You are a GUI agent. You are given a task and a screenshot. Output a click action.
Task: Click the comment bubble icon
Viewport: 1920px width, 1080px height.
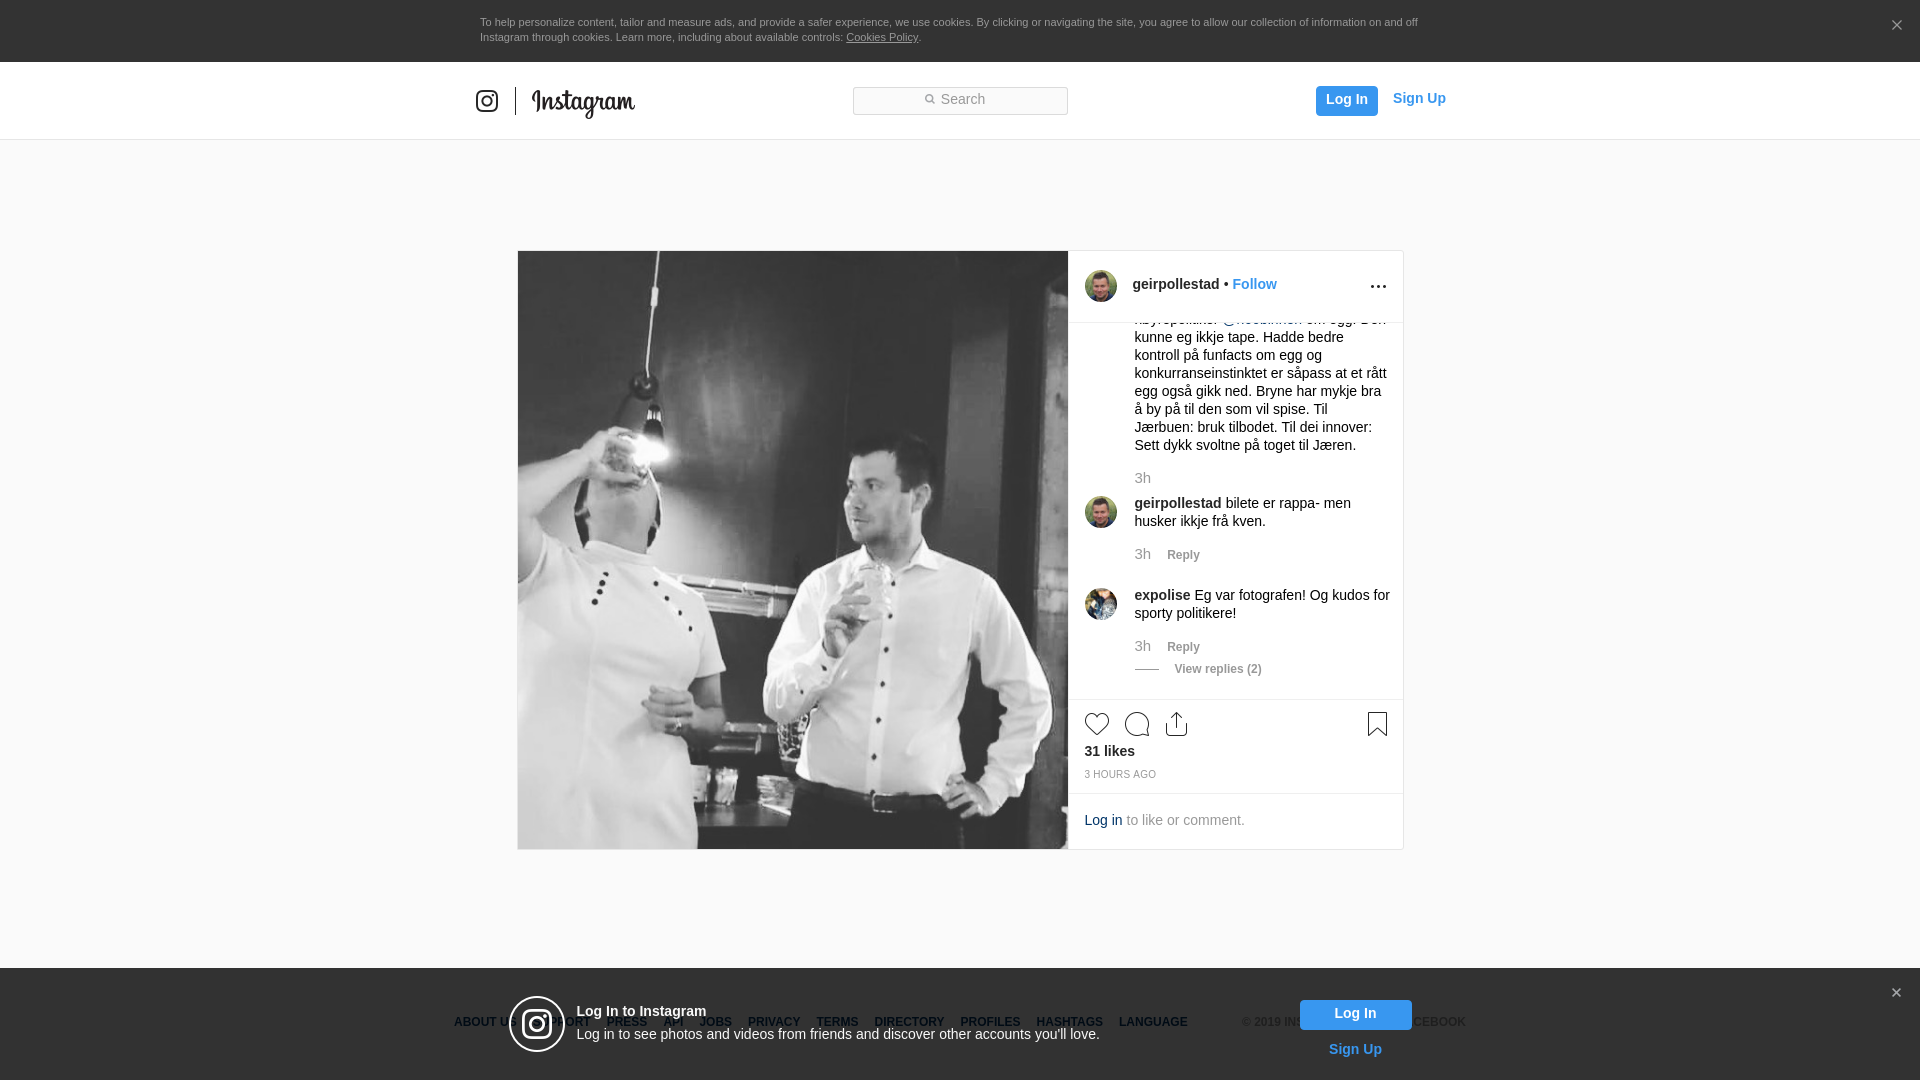[1137, 724]
